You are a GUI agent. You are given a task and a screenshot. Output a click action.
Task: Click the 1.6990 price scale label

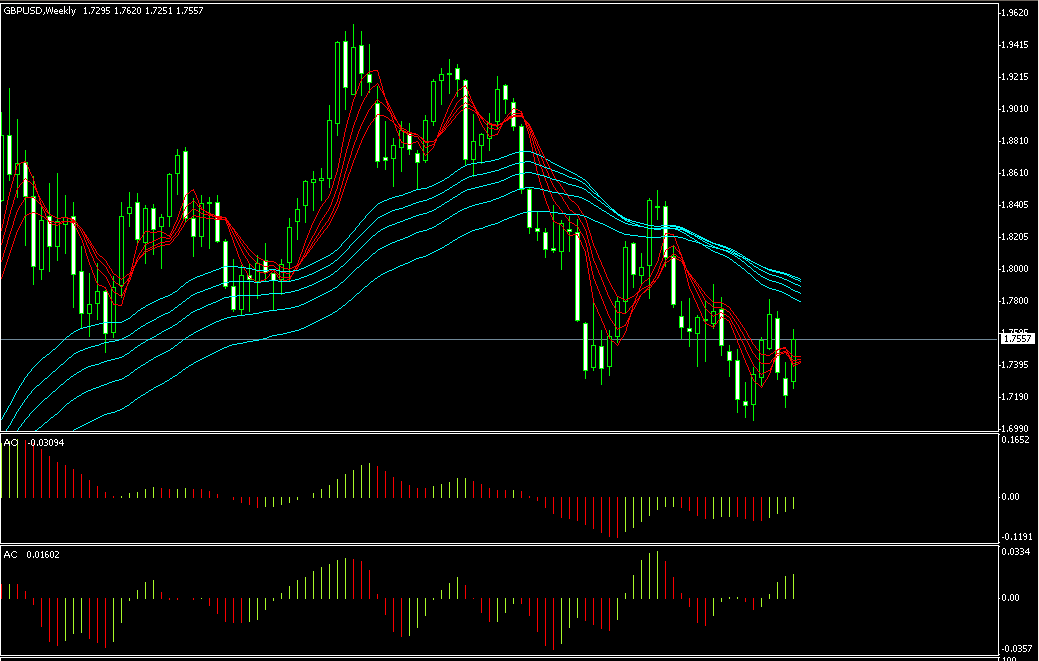coord(1015,428)
